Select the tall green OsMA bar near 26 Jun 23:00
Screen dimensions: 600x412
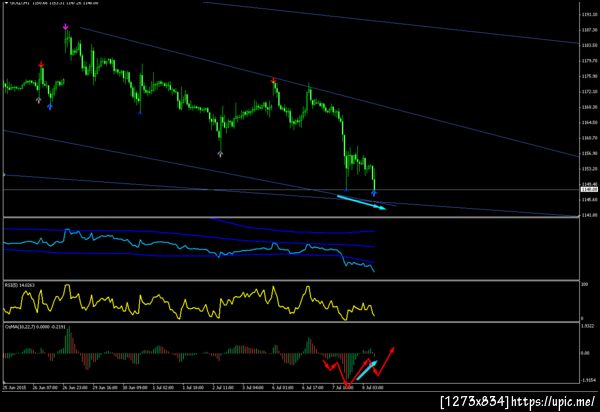68,340
